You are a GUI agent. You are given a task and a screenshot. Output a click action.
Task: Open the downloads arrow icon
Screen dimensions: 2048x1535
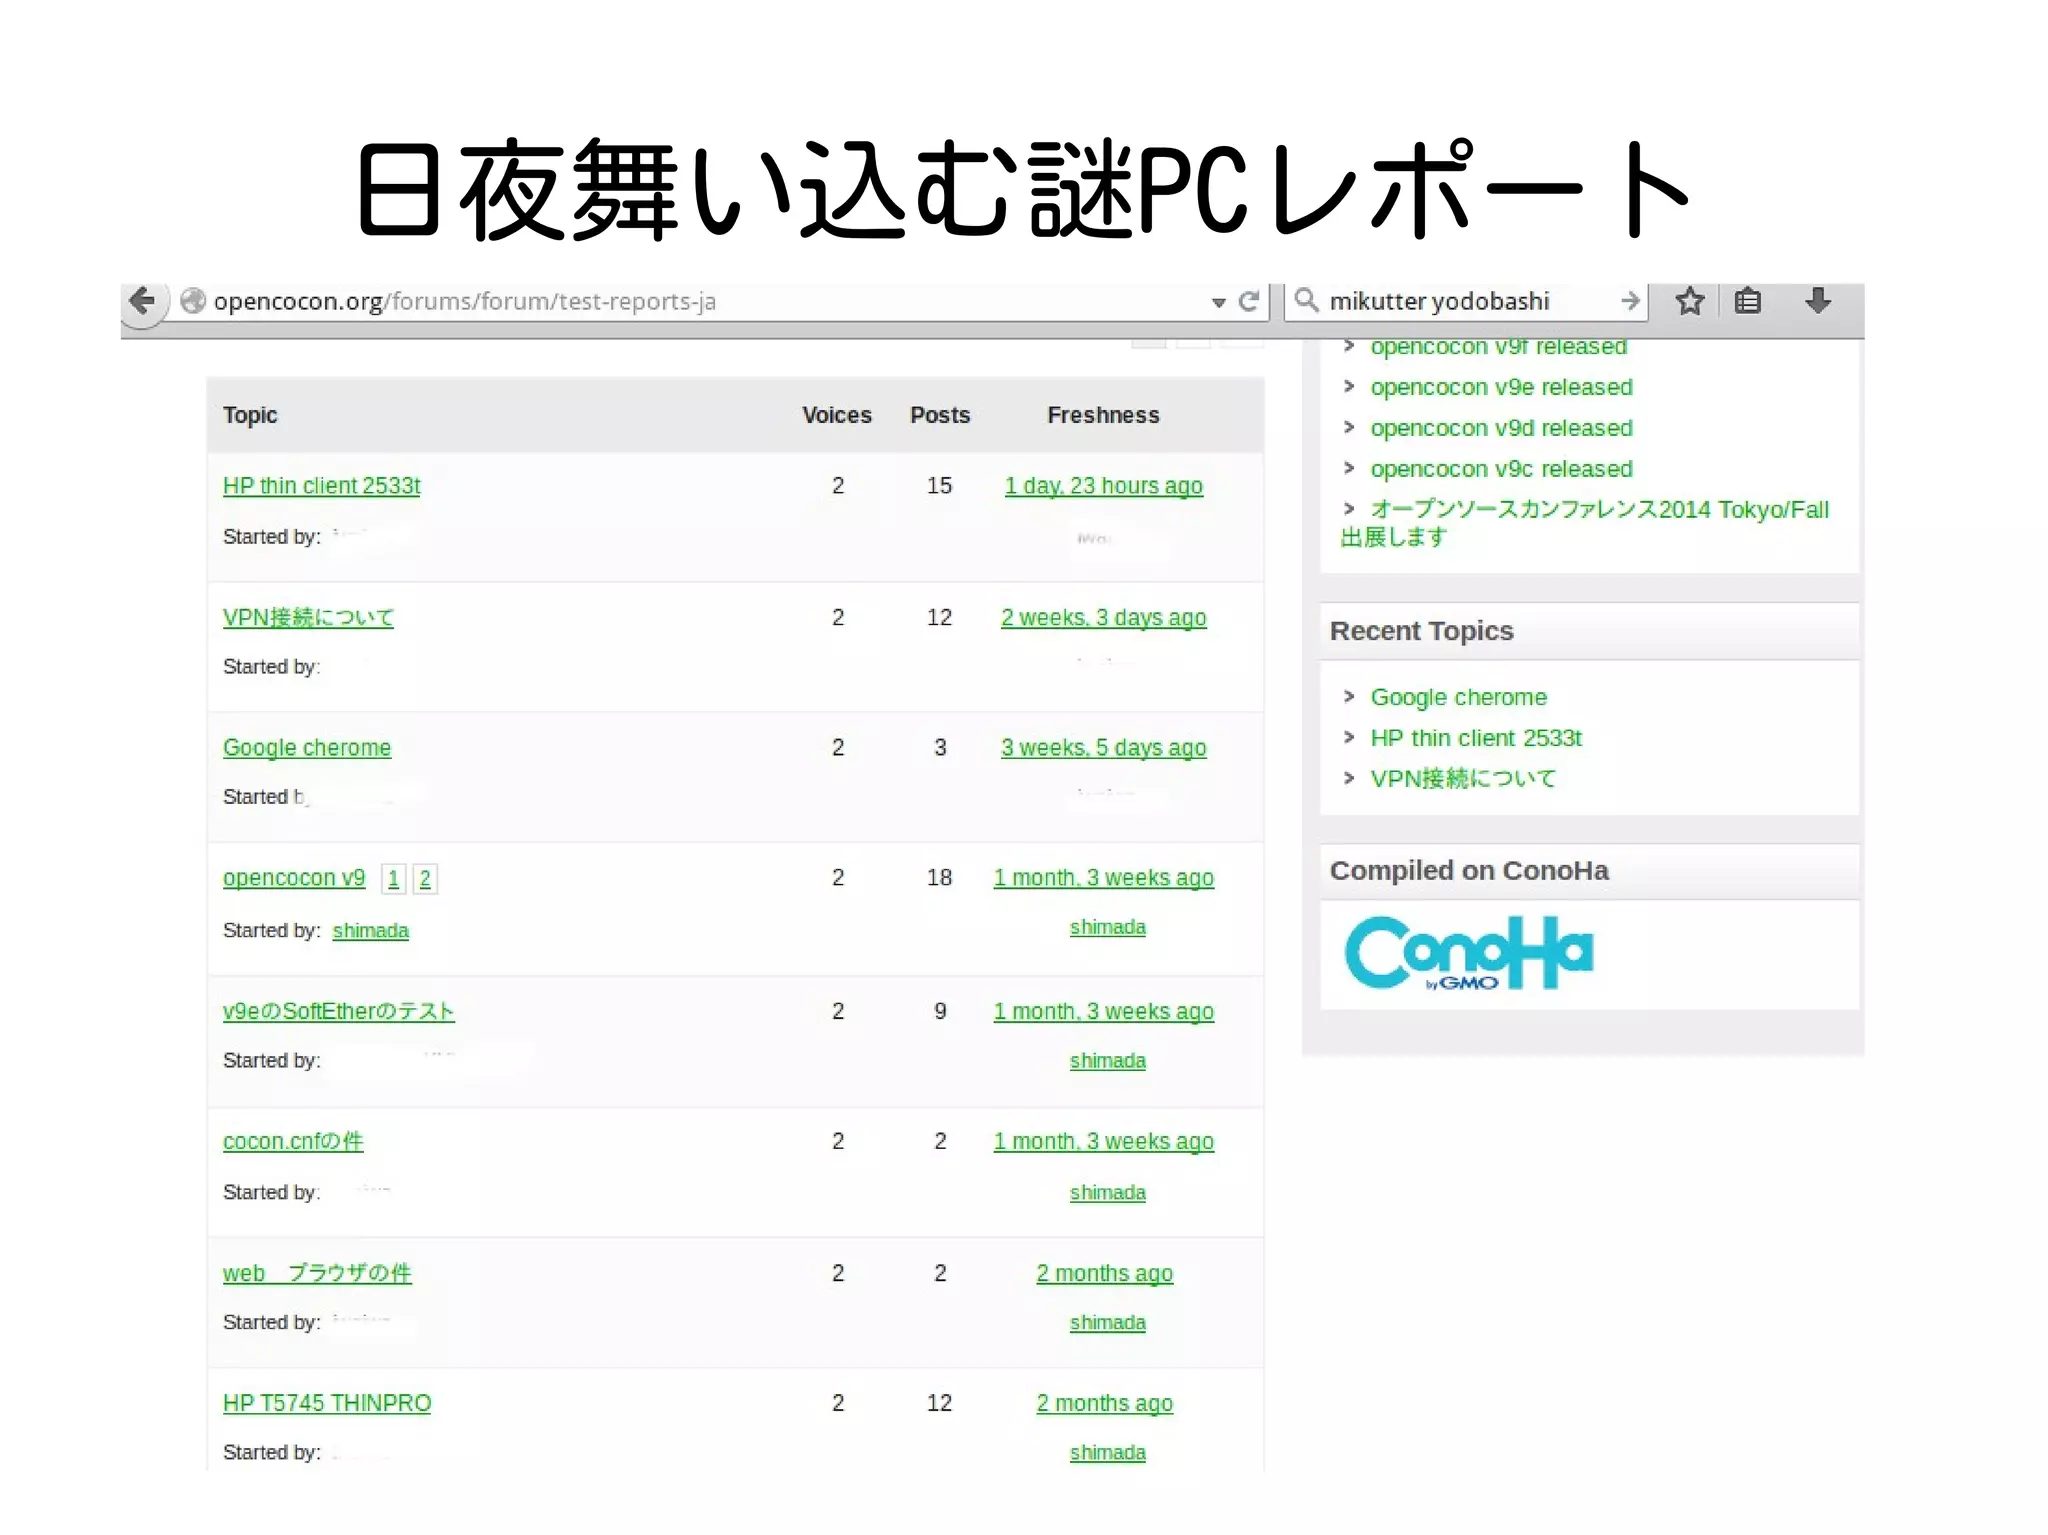point(1818,300)
